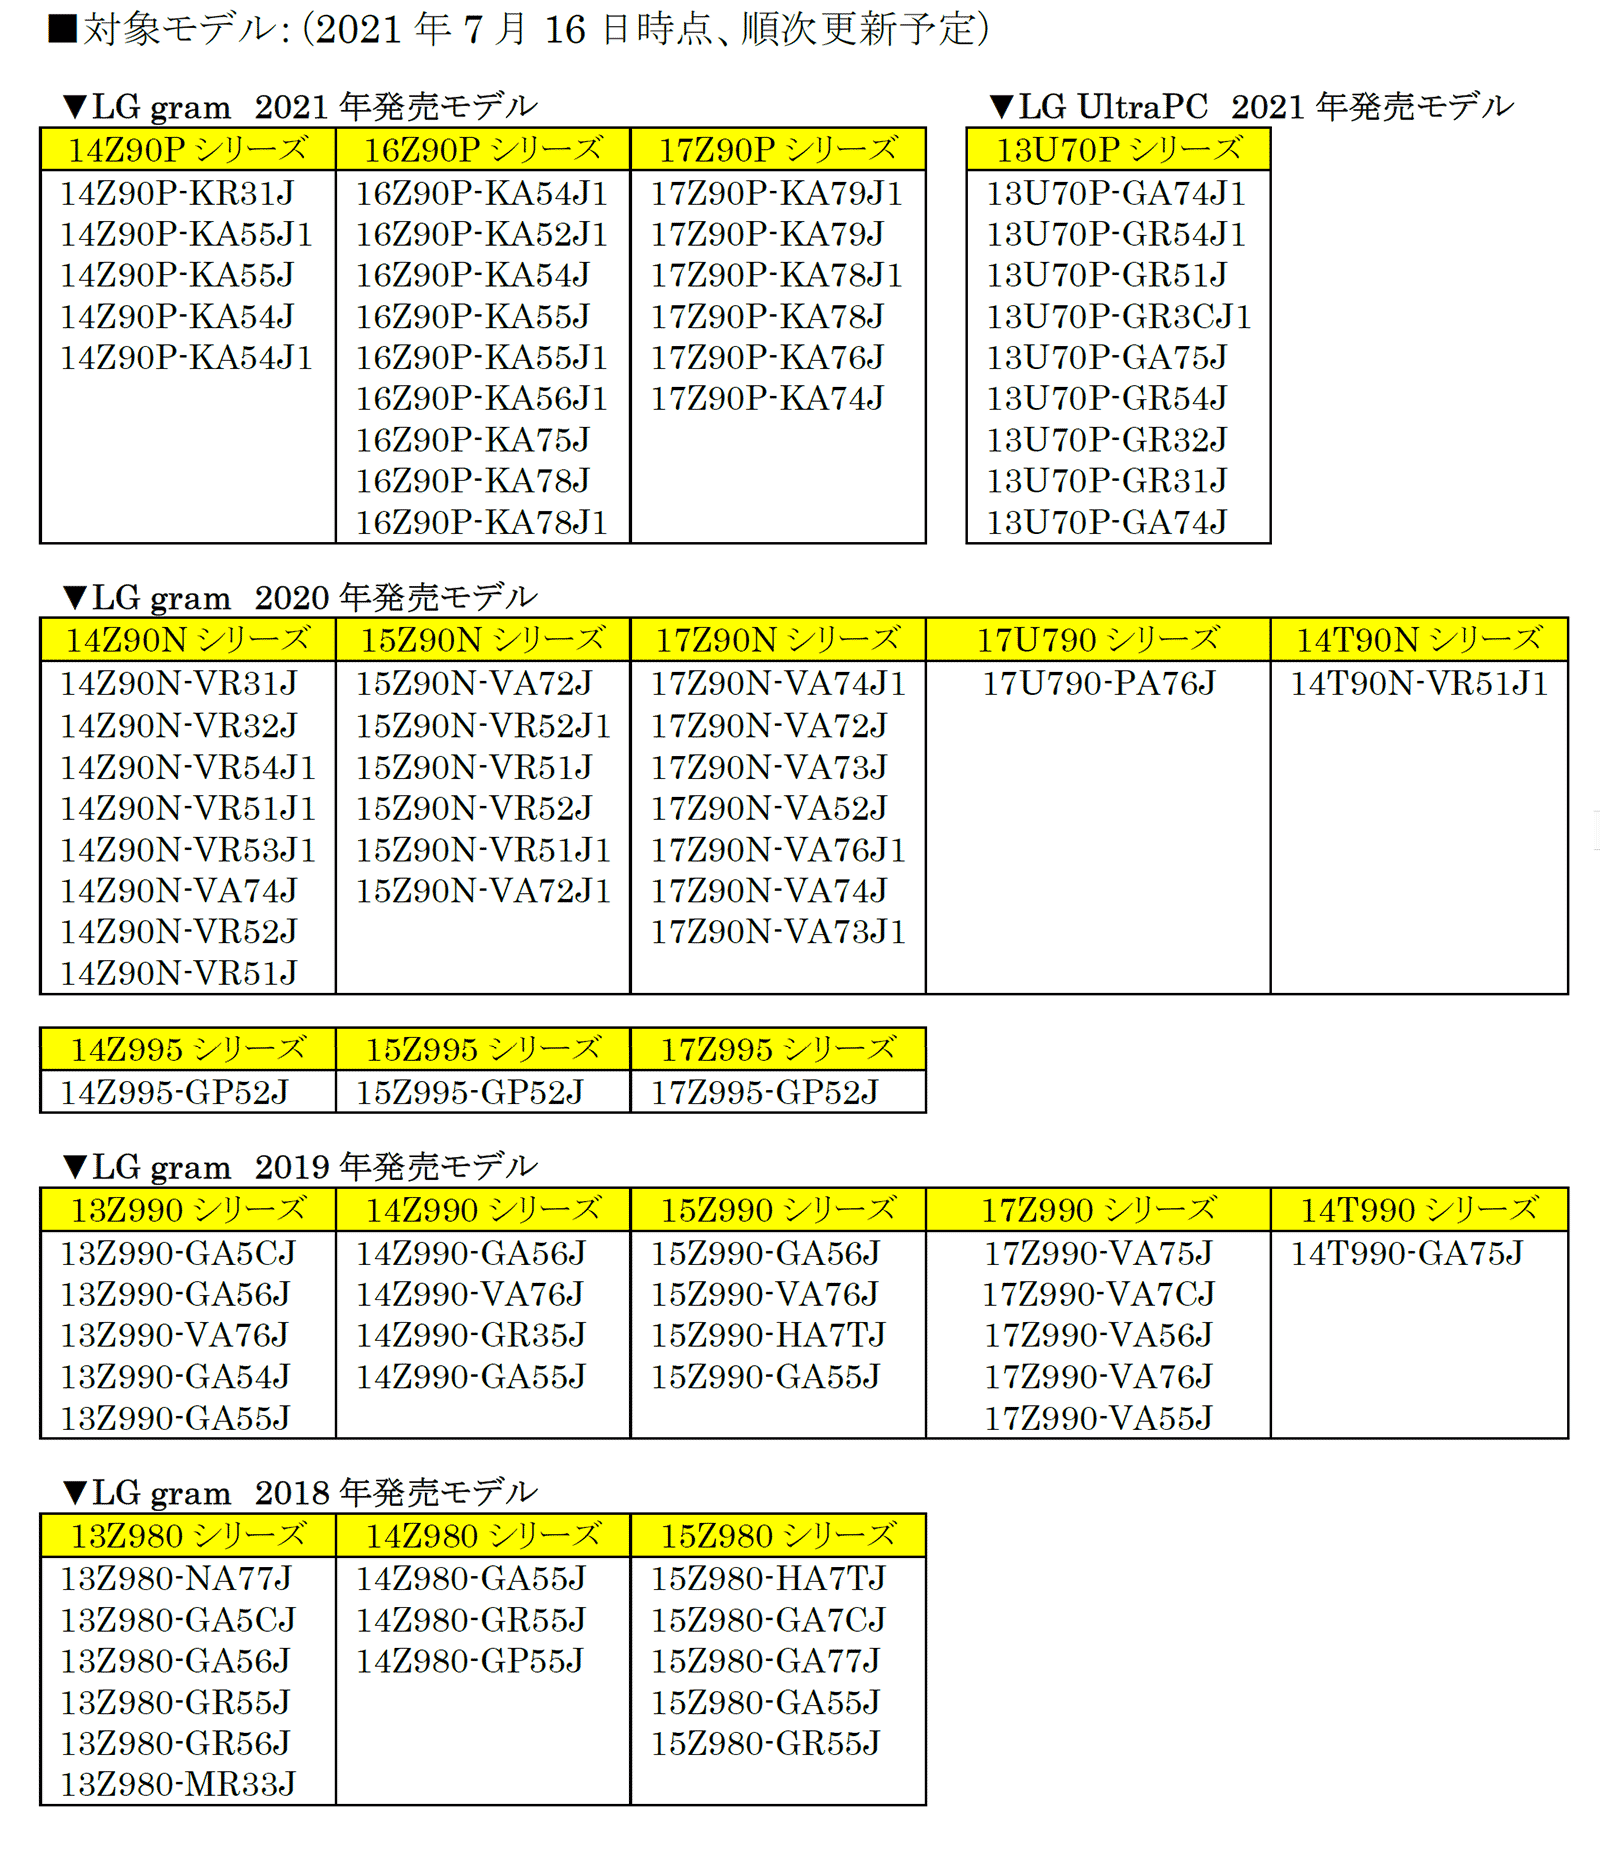Select model 13Z990-GA5CJ
The image size is (1600, 1866).
[178, 1253]
